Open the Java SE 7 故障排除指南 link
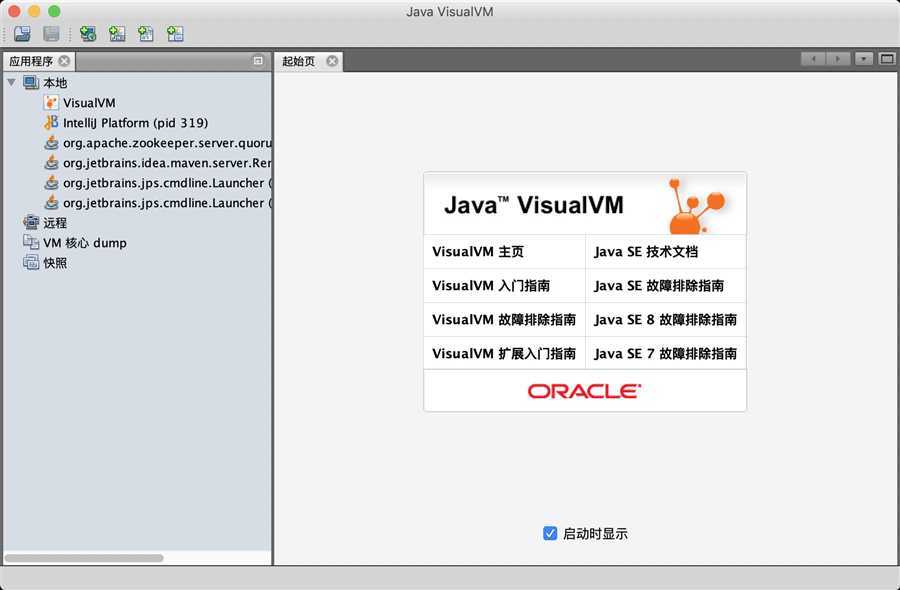Screen dimensions: 900x590 pos(665,353)
